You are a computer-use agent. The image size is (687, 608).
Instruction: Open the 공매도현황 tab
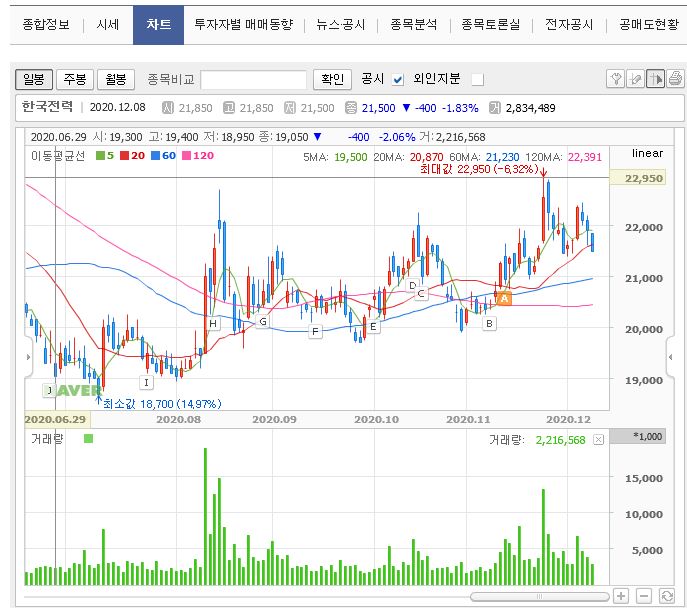(x=649, y=25)
